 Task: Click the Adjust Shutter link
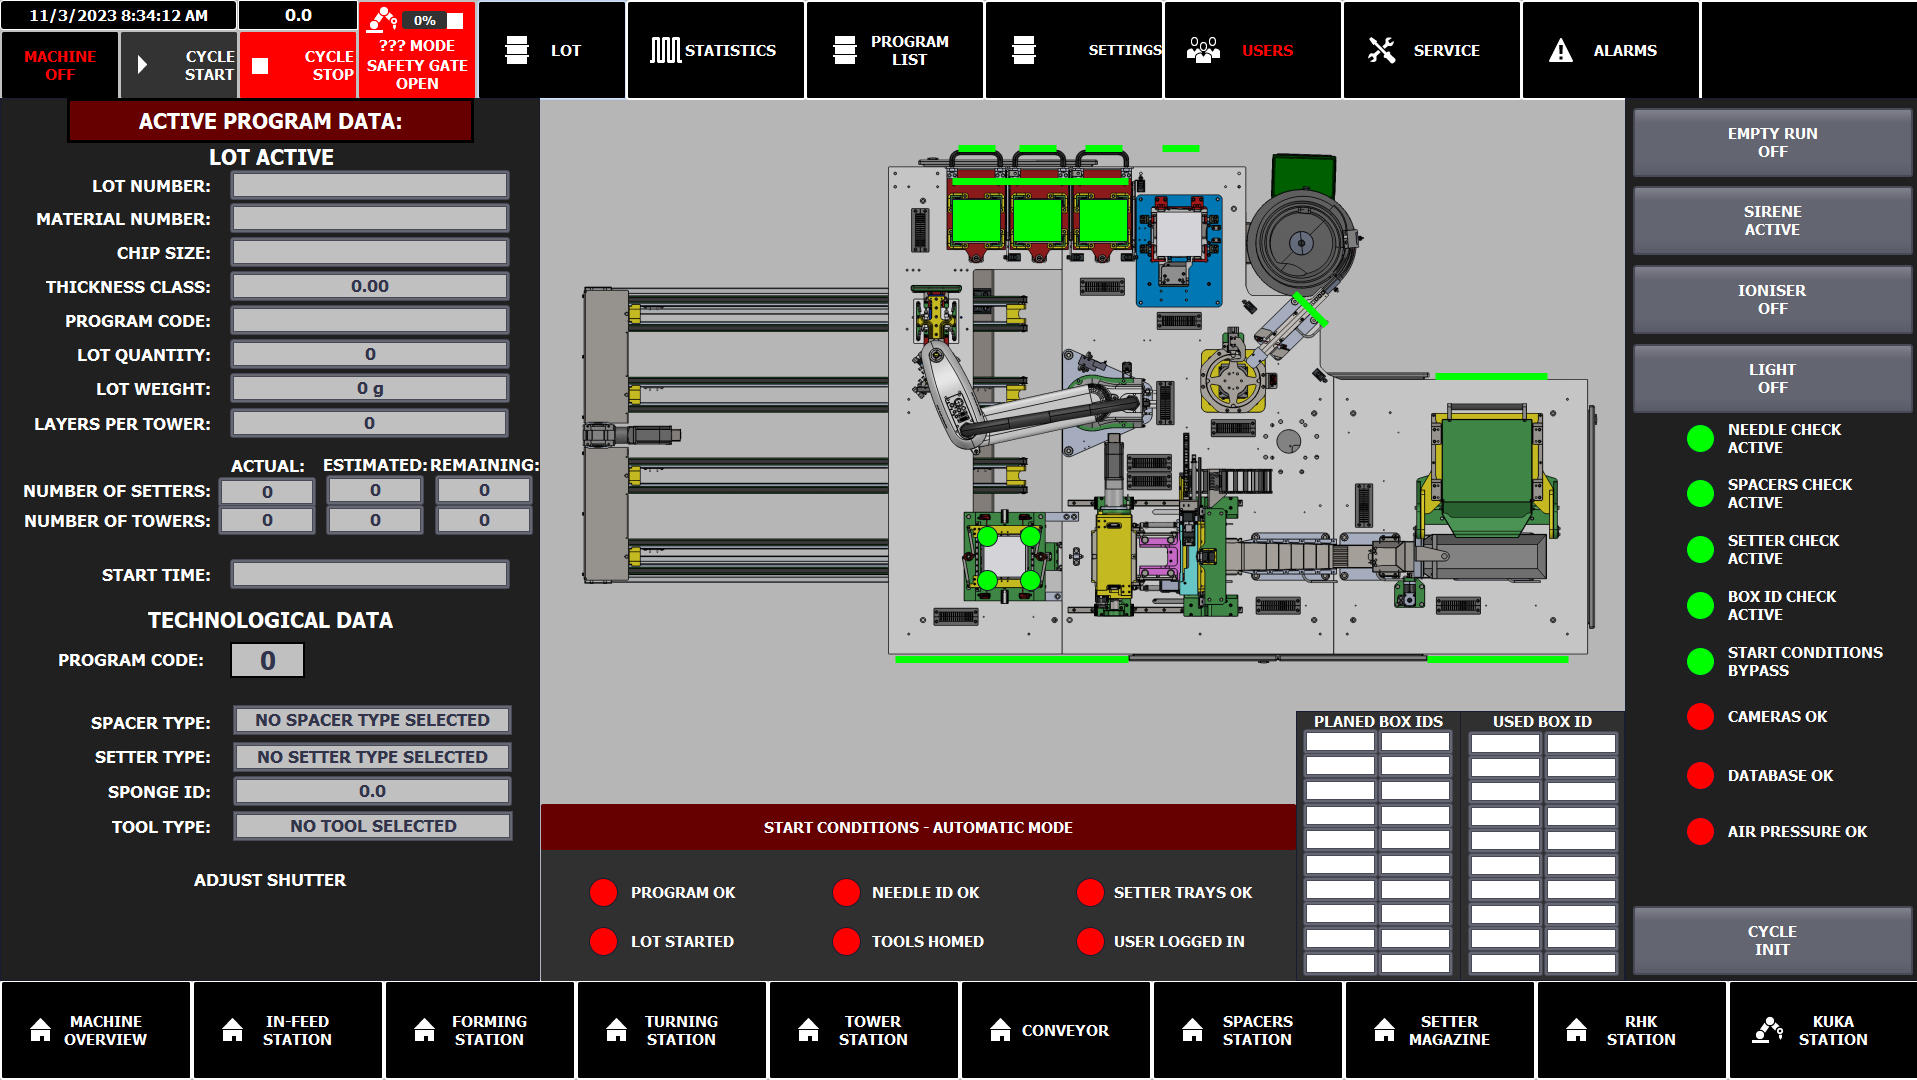point(270,880)
